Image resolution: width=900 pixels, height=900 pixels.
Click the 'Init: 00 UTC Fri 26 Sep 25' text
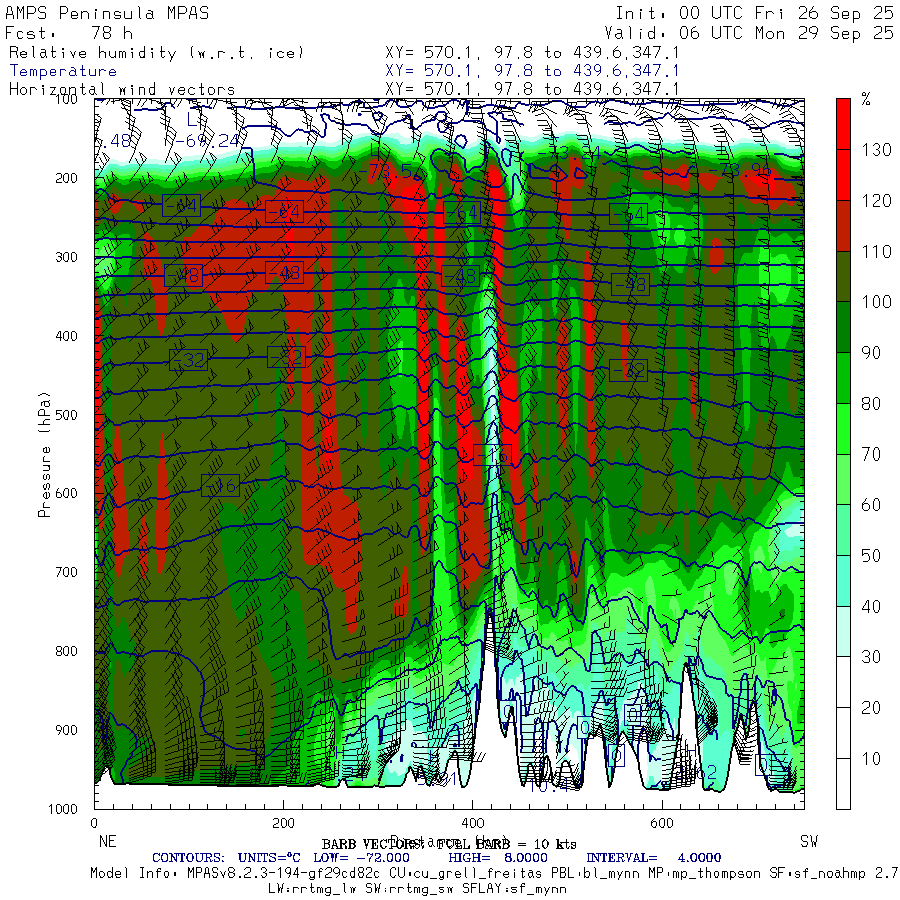[754, 13]
